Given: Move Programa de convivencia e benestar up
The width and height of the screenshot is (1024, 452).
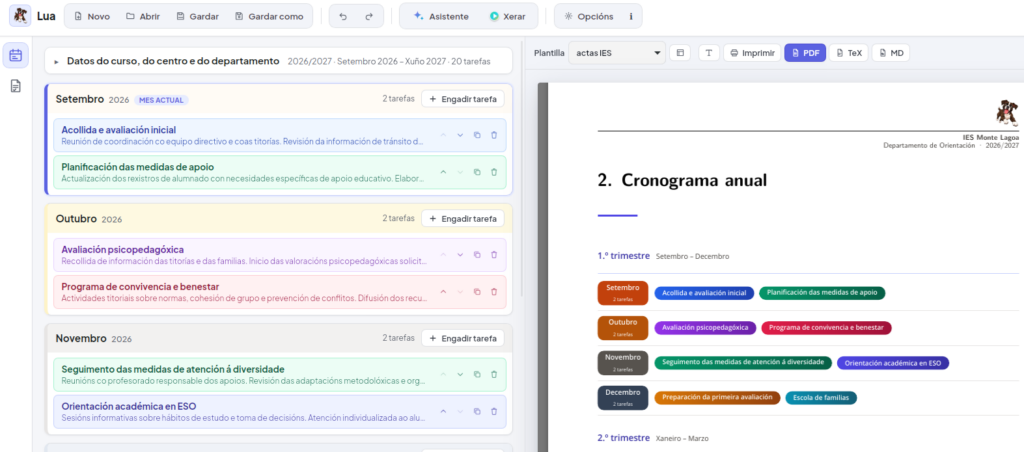Looking at the screenshot, I should tap(443, 291).
